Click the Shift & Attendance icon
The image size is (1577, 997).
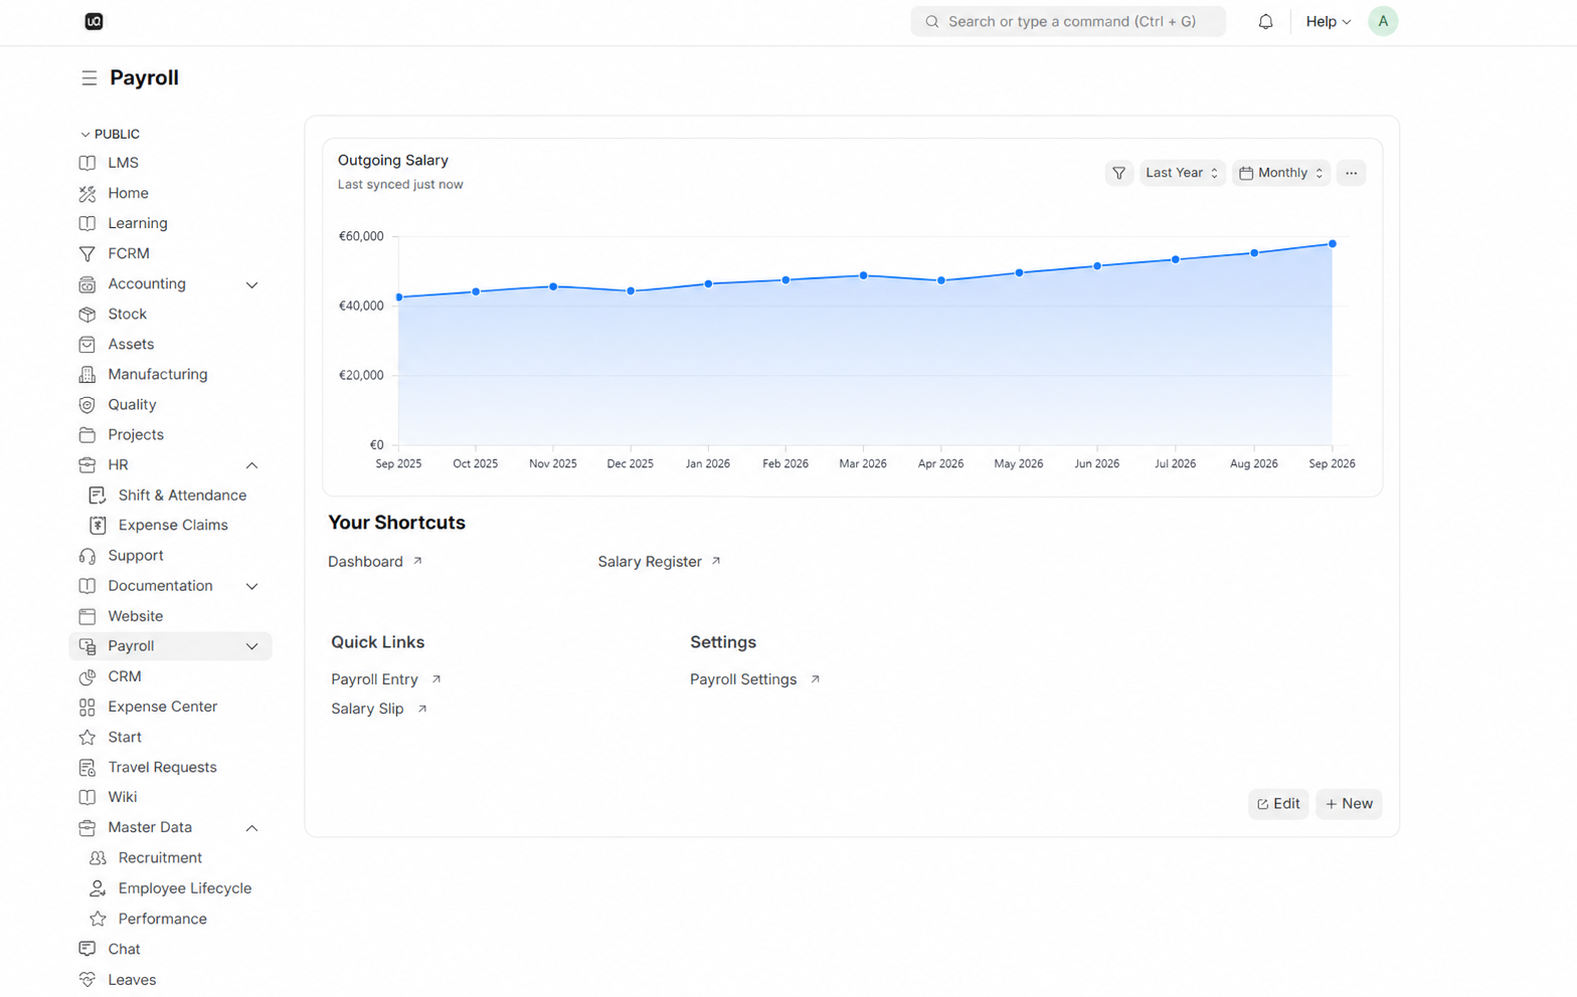[x=97, y=495]
